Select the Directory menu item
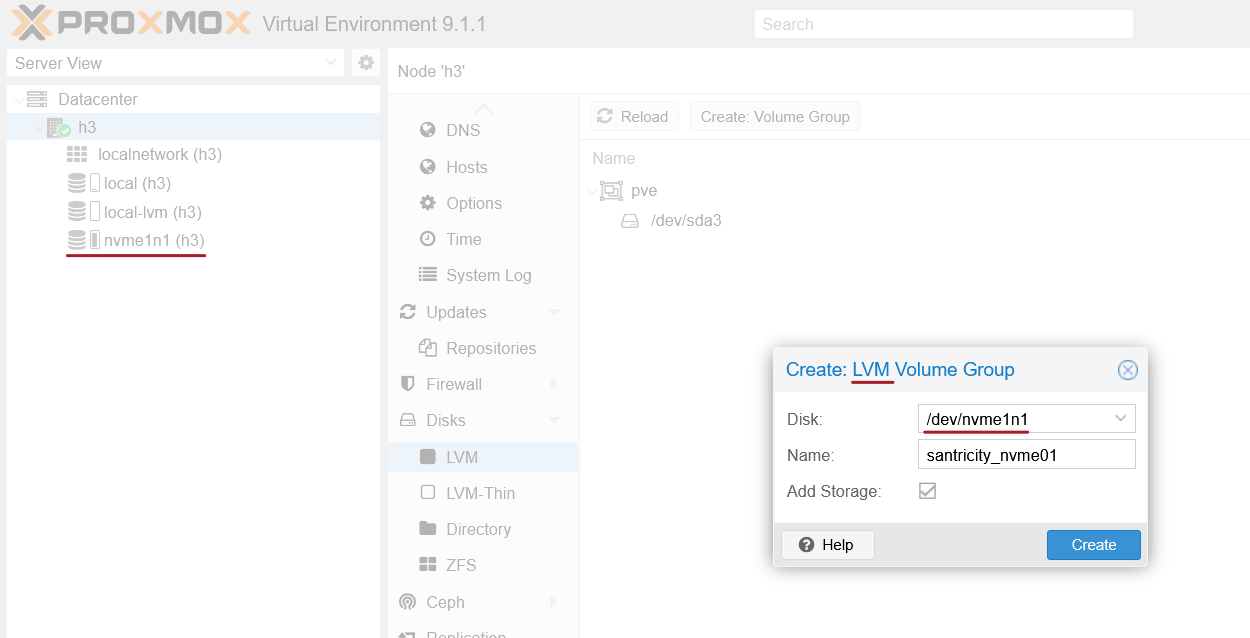 [483, 529]
